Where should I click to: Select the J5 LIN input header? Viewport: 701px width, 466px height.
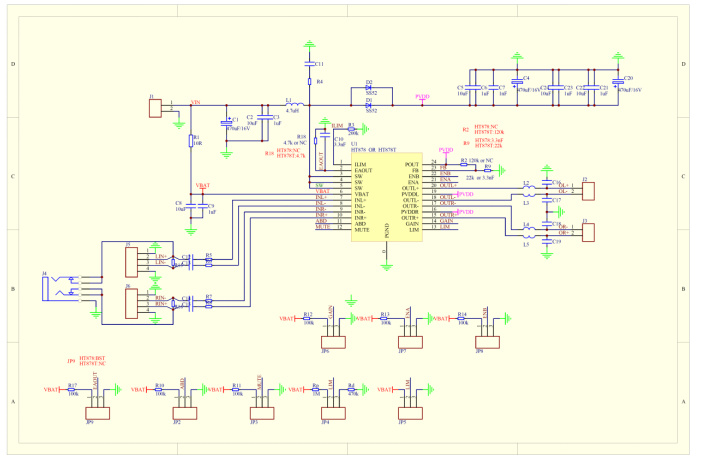coord(131,262)
